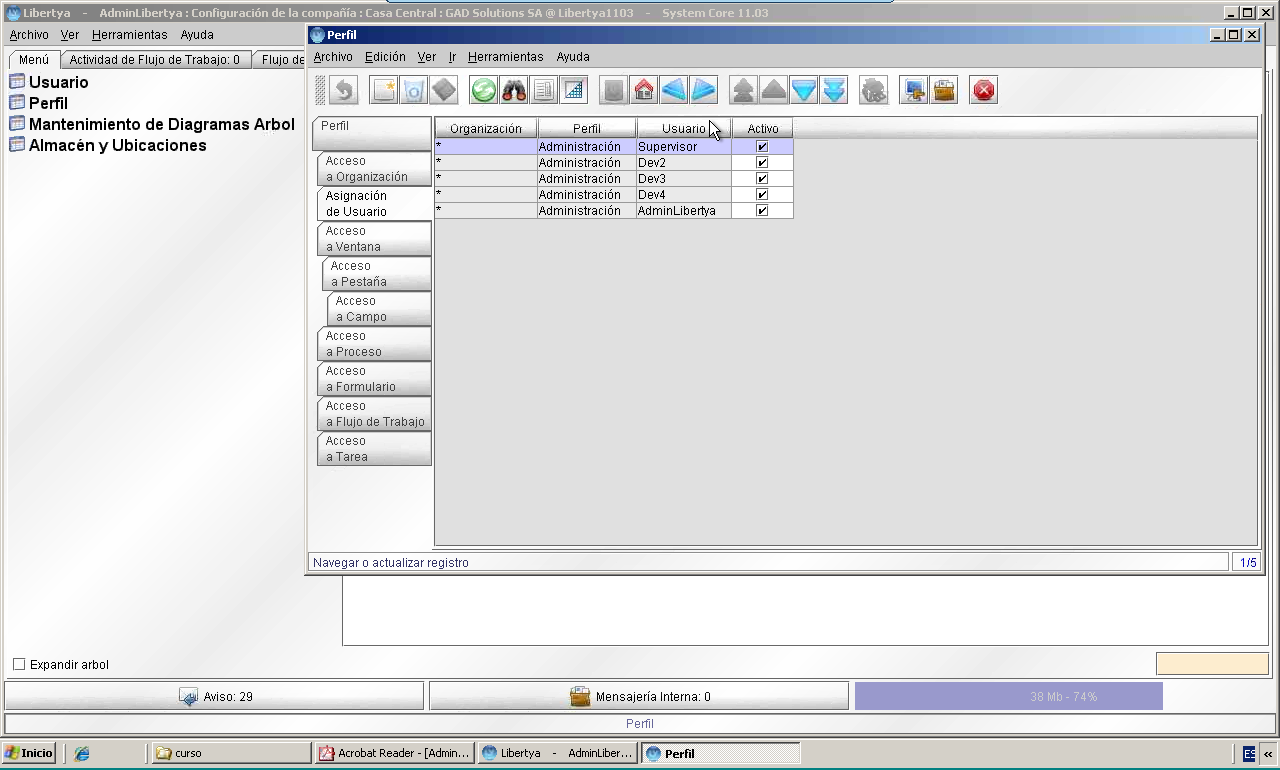
Task: Open Archivo menu in Perfil window
Action: coord(333,57)
